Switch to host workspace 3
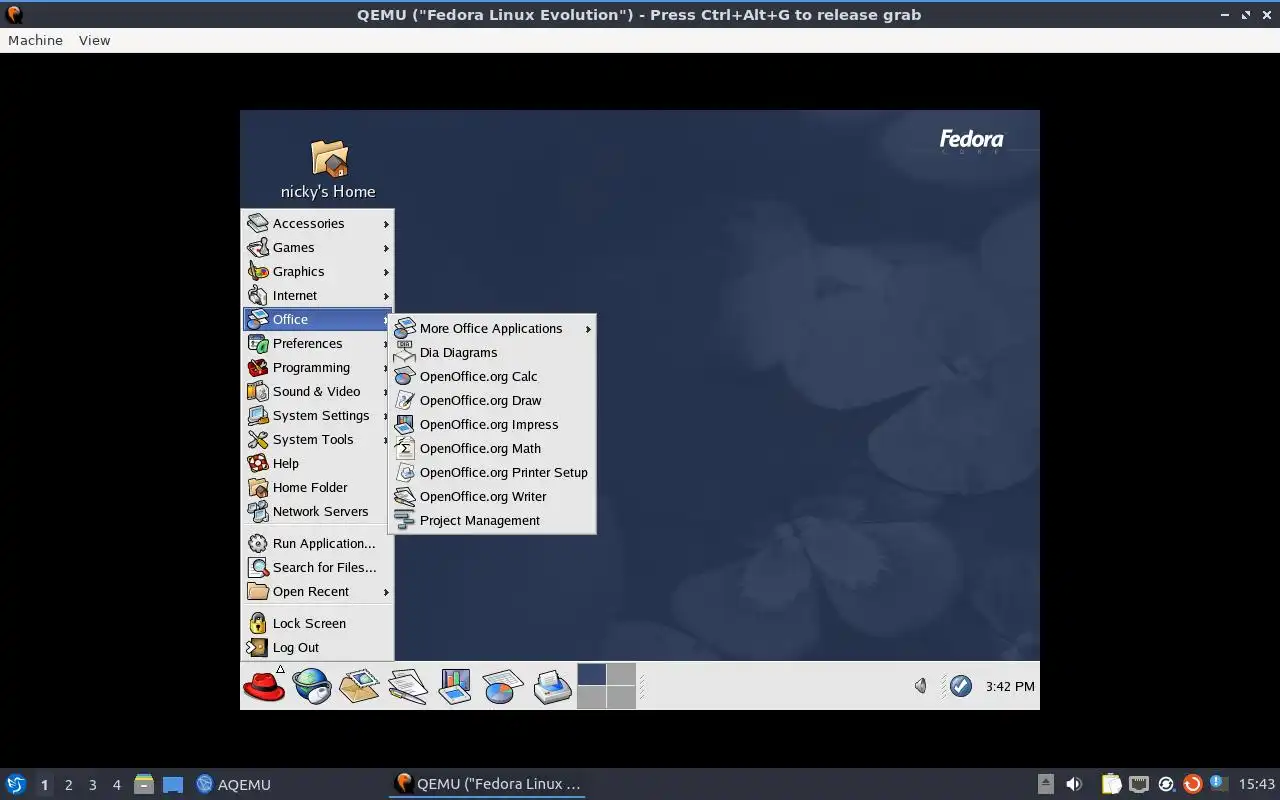 tap(93, 785)
